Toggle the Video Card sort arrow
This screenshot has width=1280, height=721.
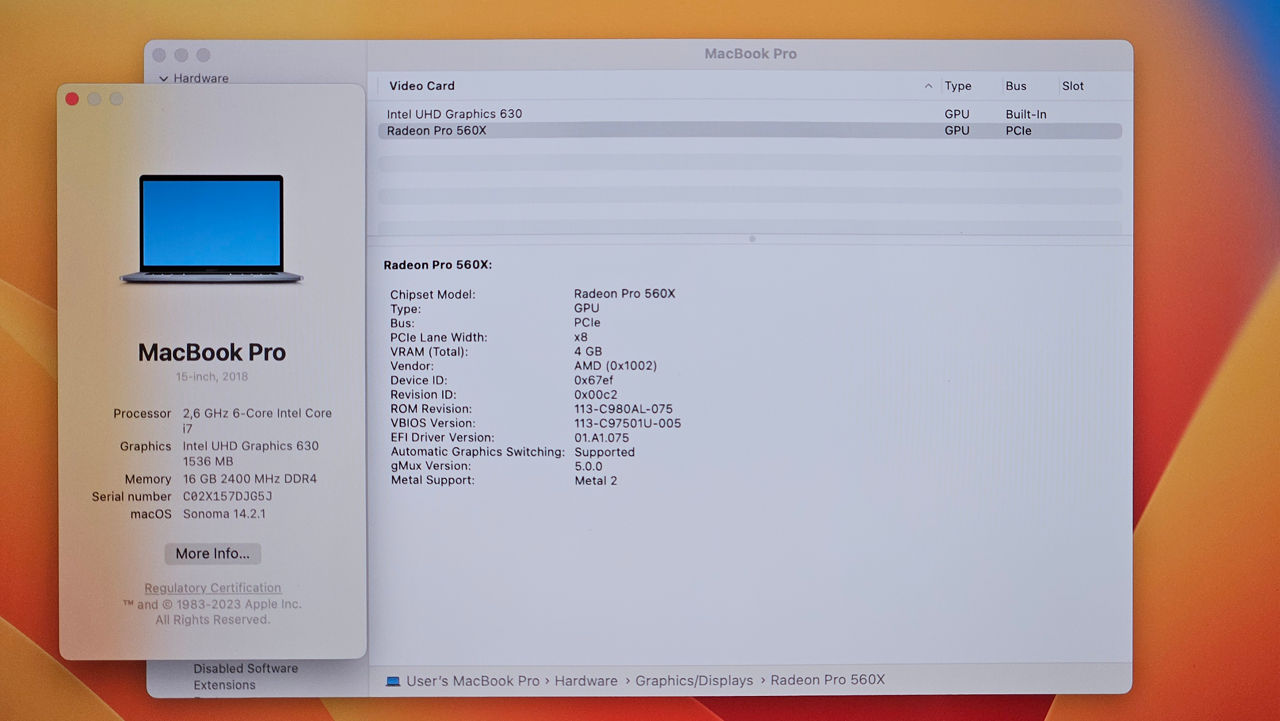pos(929,86)
